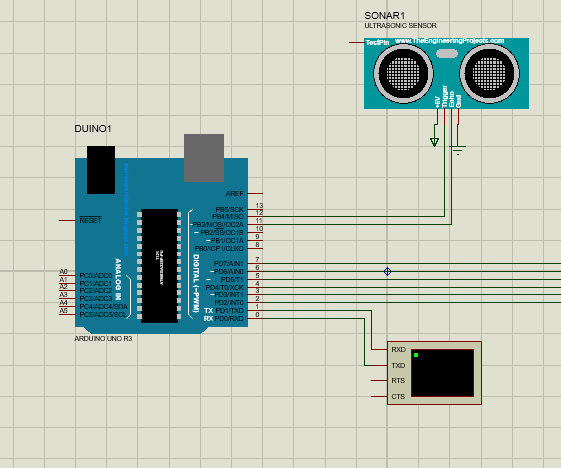Click the PB0/ICP1/CLKO pin label
The image size is (561, 468).
tap(219, 248)
